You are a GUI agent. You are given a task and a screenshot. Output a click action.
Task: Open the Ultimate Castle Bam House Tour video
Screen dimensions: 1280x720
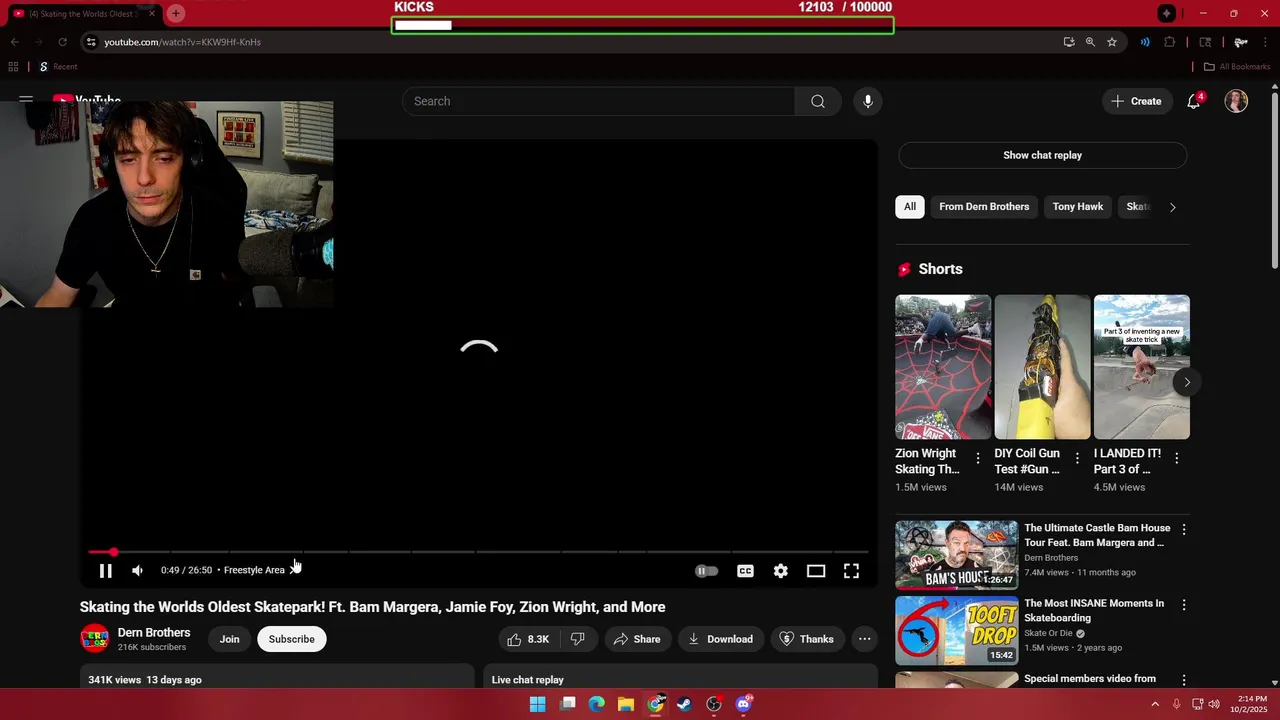tap(956, 555)
